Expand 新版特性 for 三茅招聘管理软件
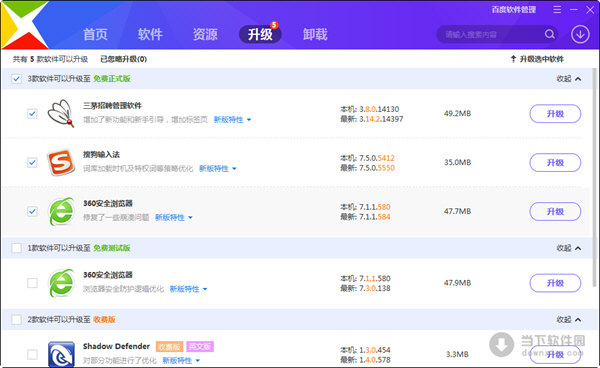The width and height of the screenshot is (600, 368). point(232,120)
